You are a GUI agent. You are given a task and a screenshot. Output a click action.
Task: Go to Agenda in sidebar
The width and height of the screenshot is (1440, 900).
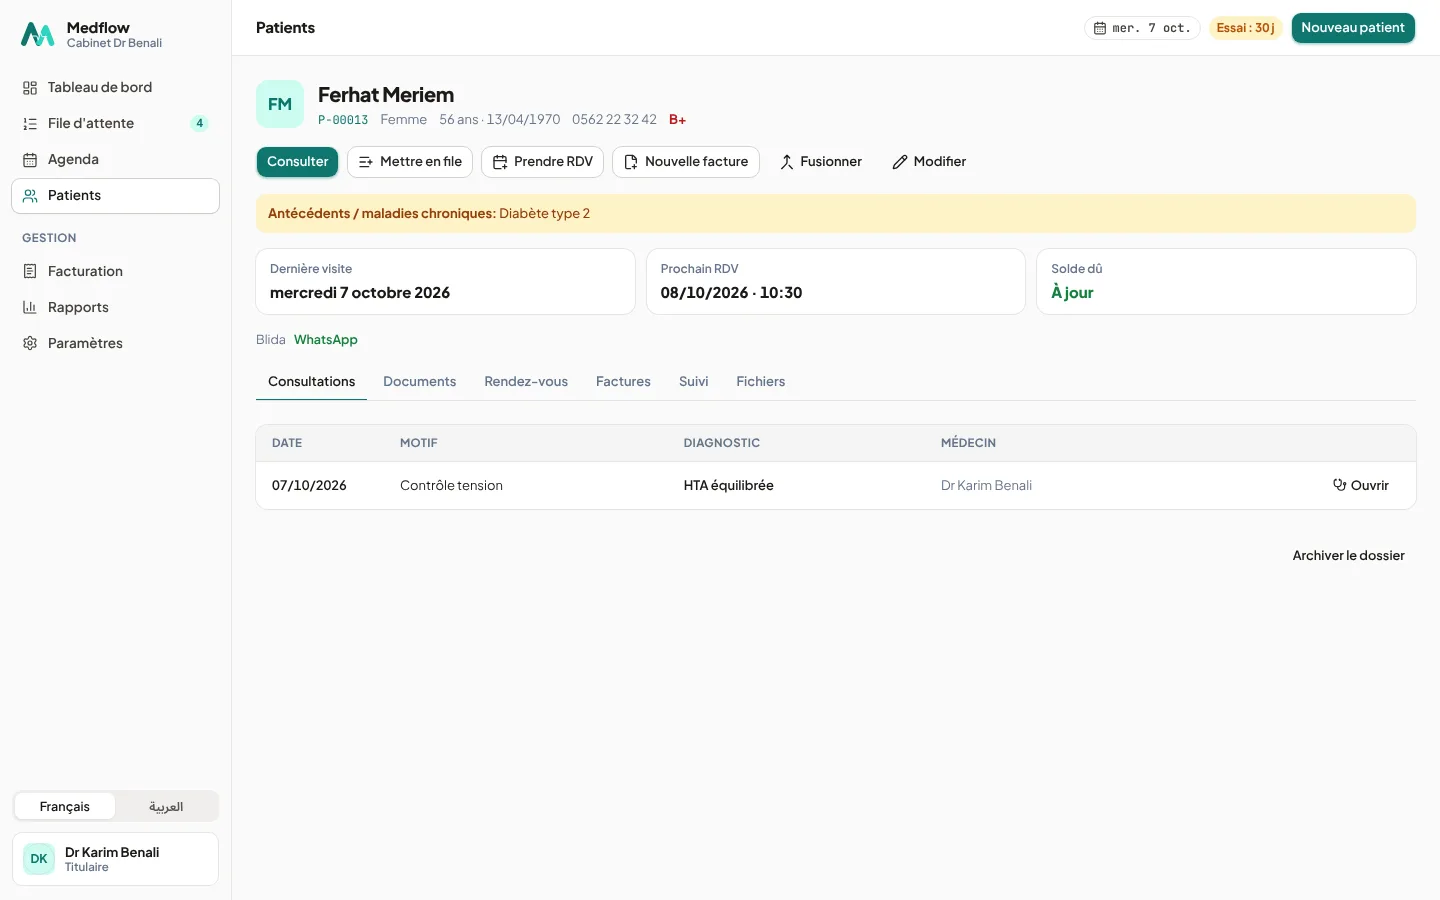pos(115,160)
